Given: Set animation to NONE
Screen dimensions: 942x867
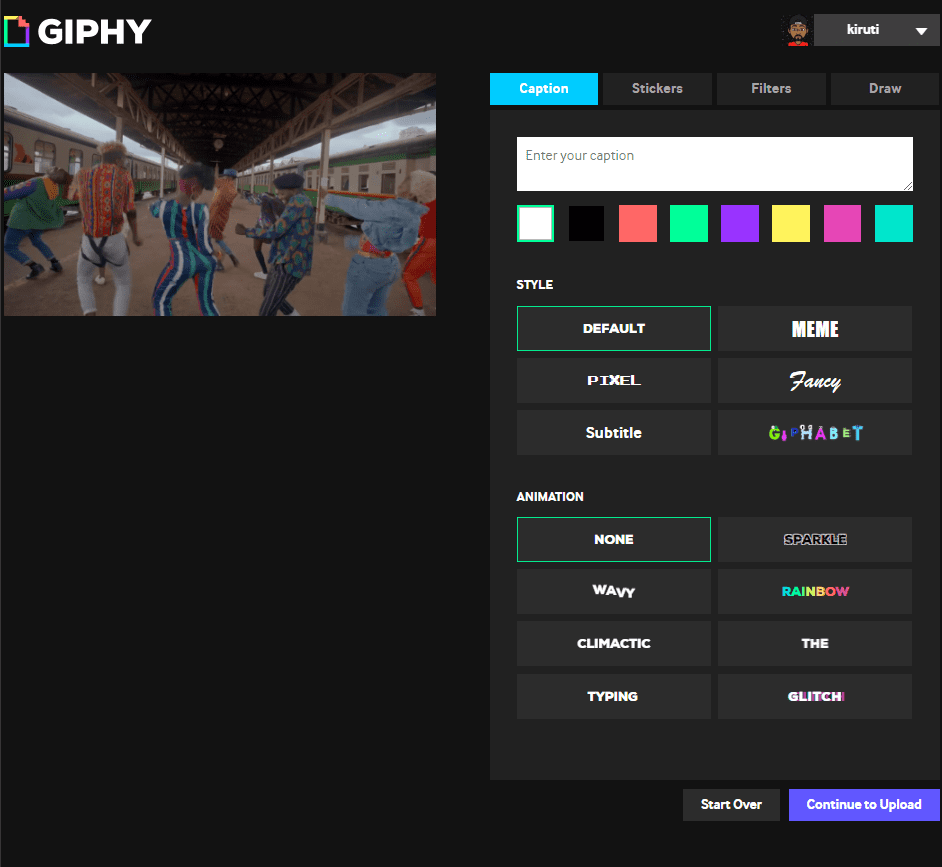Looking at the screenshot, I should click(613, 540).
